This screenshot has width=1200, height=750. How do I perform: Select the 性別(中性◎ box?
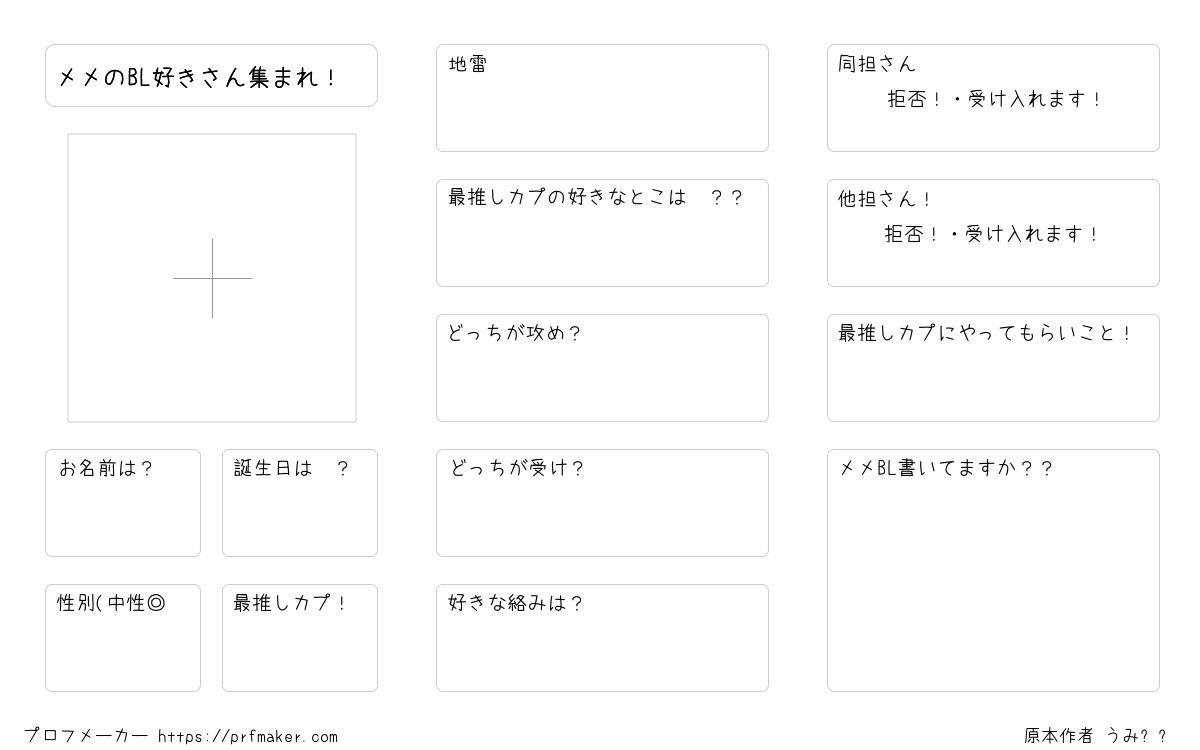pyautogui.click(x=123, y=638)
